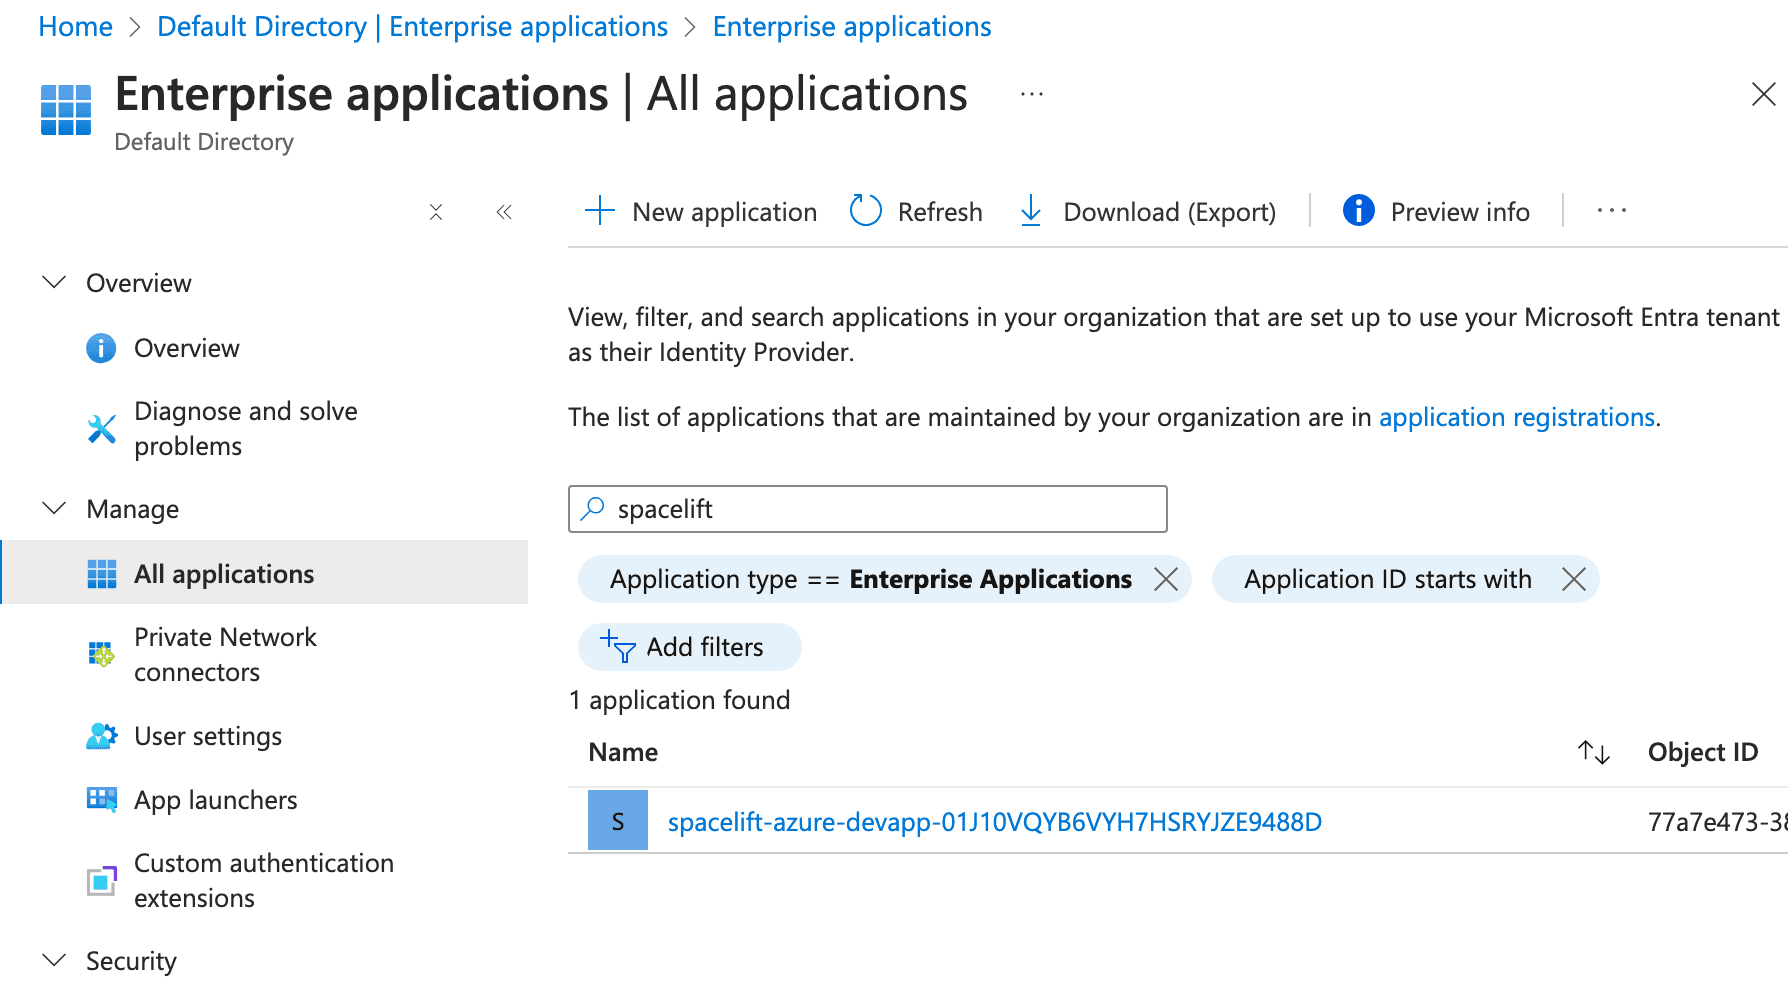Clear the sidebar search with X icon
The image size is (1788, 998).
click(436, 212)
